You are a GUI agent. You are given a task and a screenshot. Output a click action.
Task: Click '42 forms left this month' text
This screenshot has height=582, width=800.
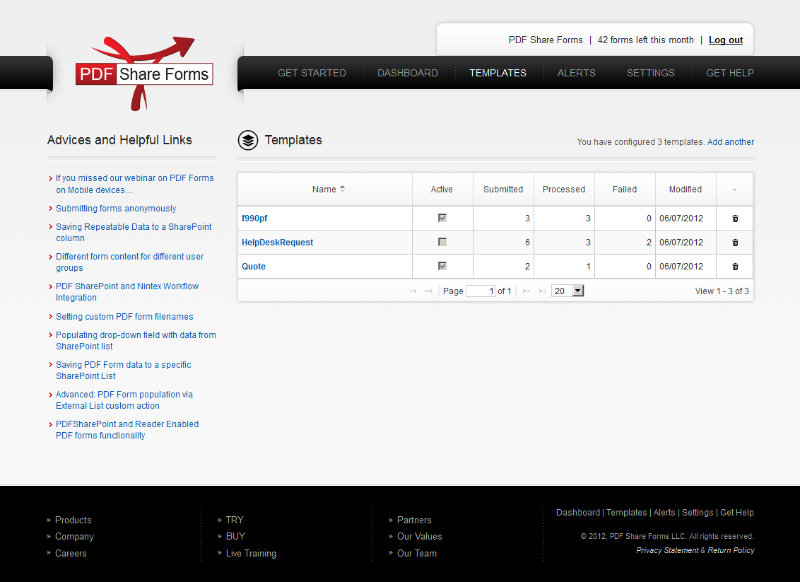(645, 40)
